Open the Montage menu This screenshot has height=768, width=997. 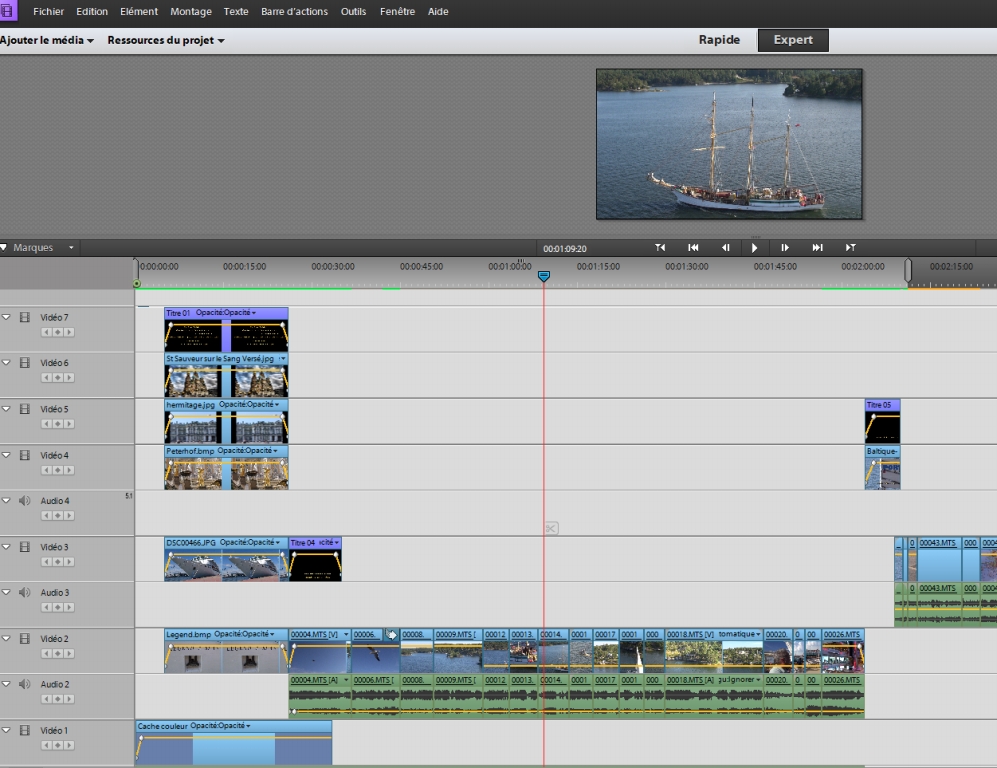190,12
